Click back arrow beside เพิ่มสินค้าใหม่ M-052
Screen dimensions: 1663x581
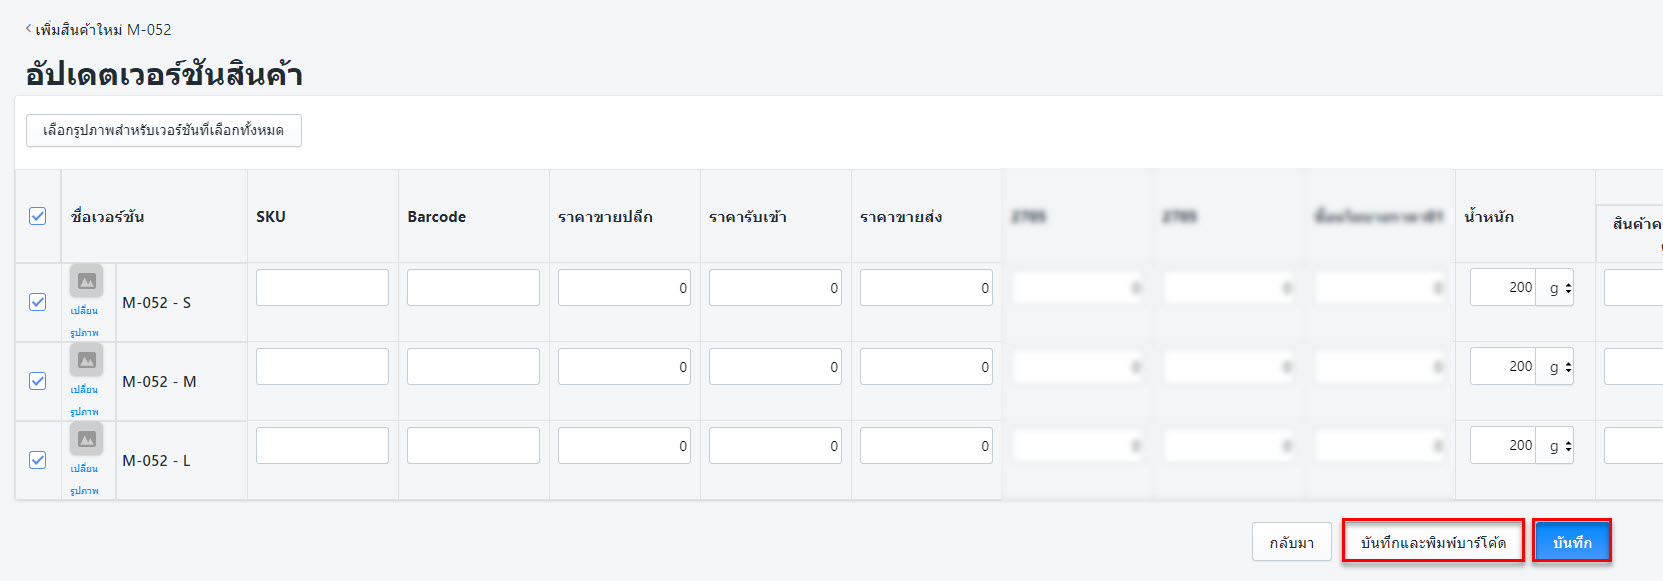(28, 29)
